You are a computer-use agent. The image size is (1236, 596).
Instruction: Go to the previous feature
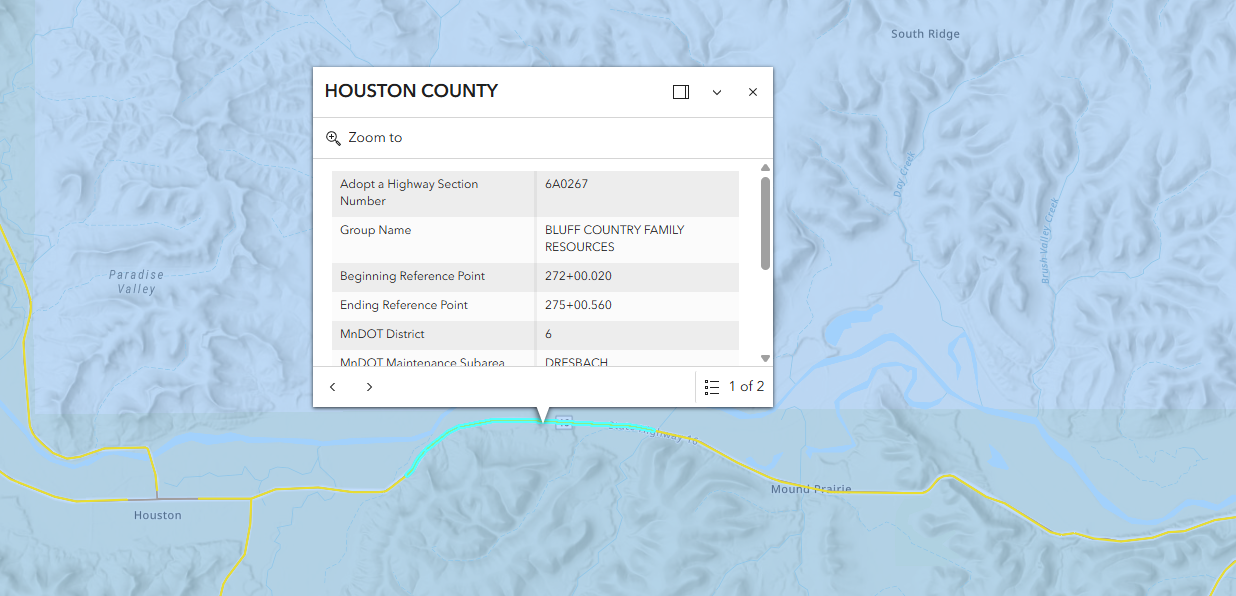(x=333, y=387)
